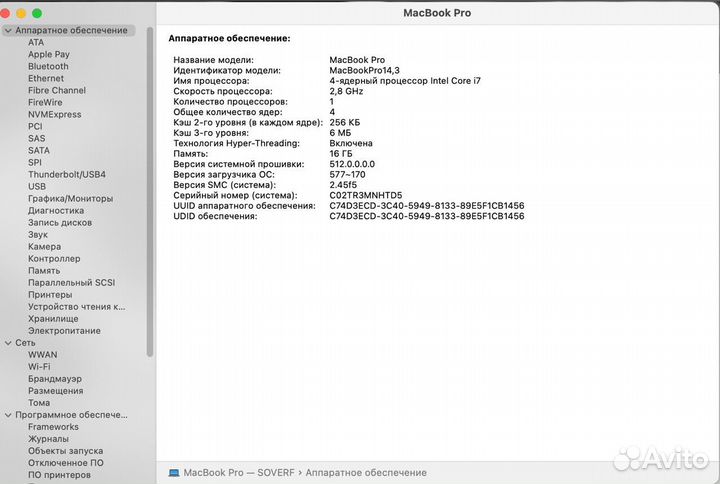Screen dimensions: 720x484
Task: Open the SATA entry
Action: pyautogui.click(x=39, y=150)
